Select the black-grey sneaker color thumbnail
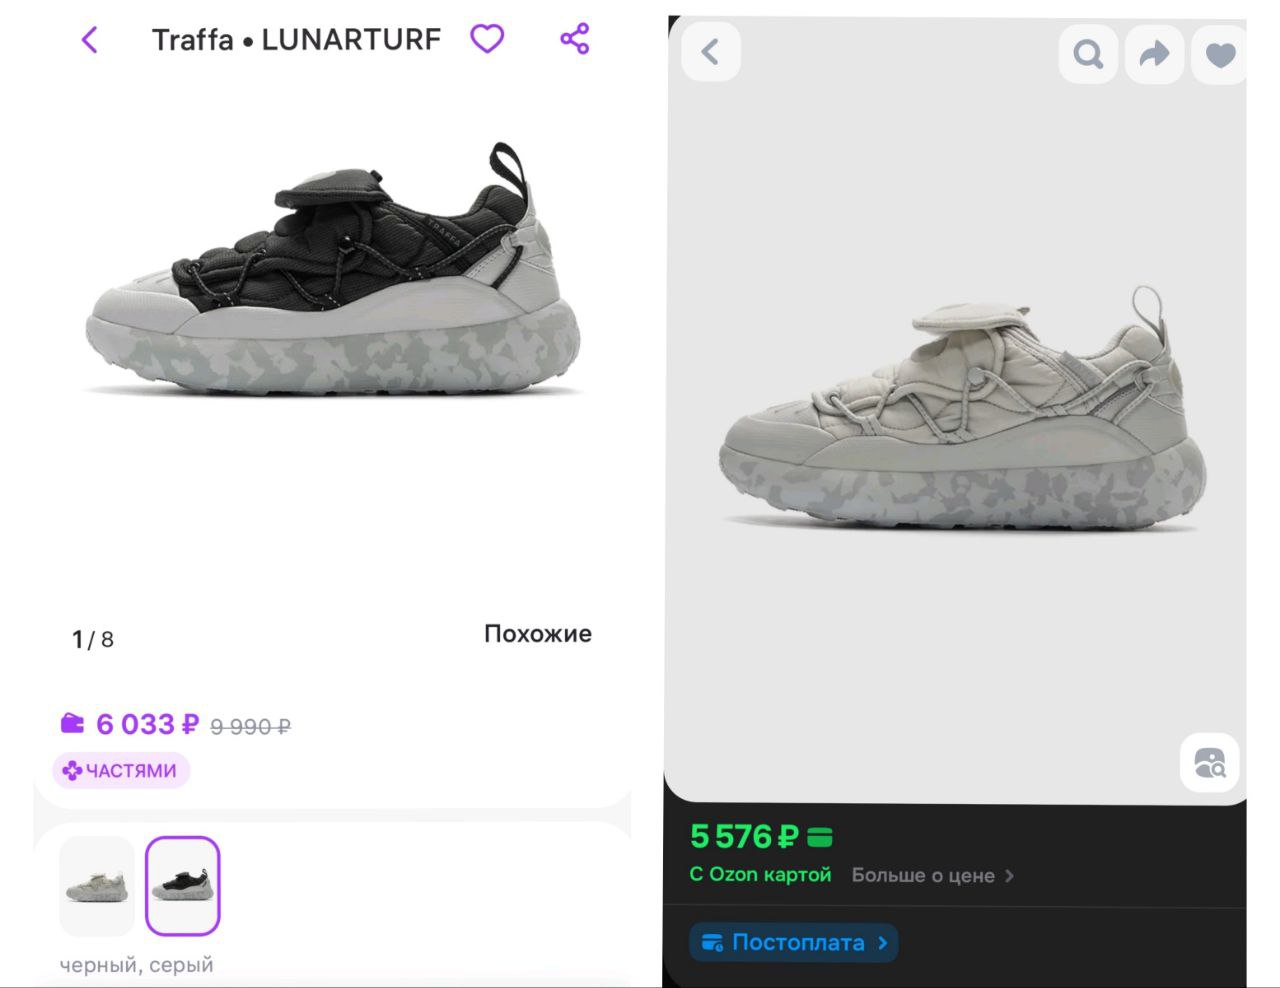1280x988 pixels. pyautogui.click(x=182, y=886)
